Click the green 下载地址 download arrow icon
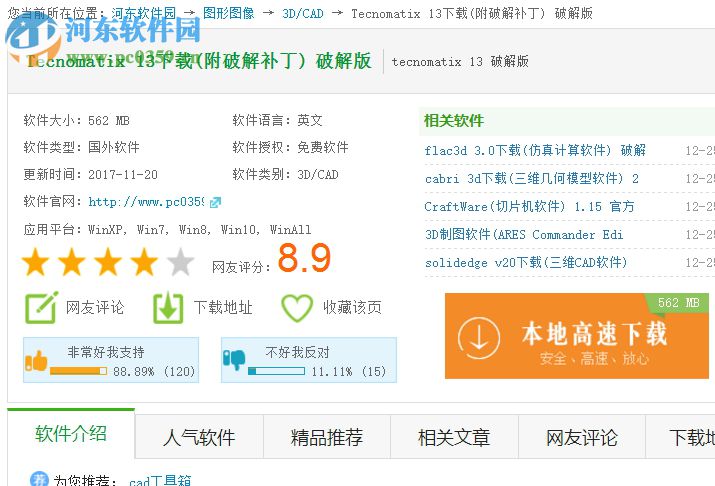 pos(168,307)
